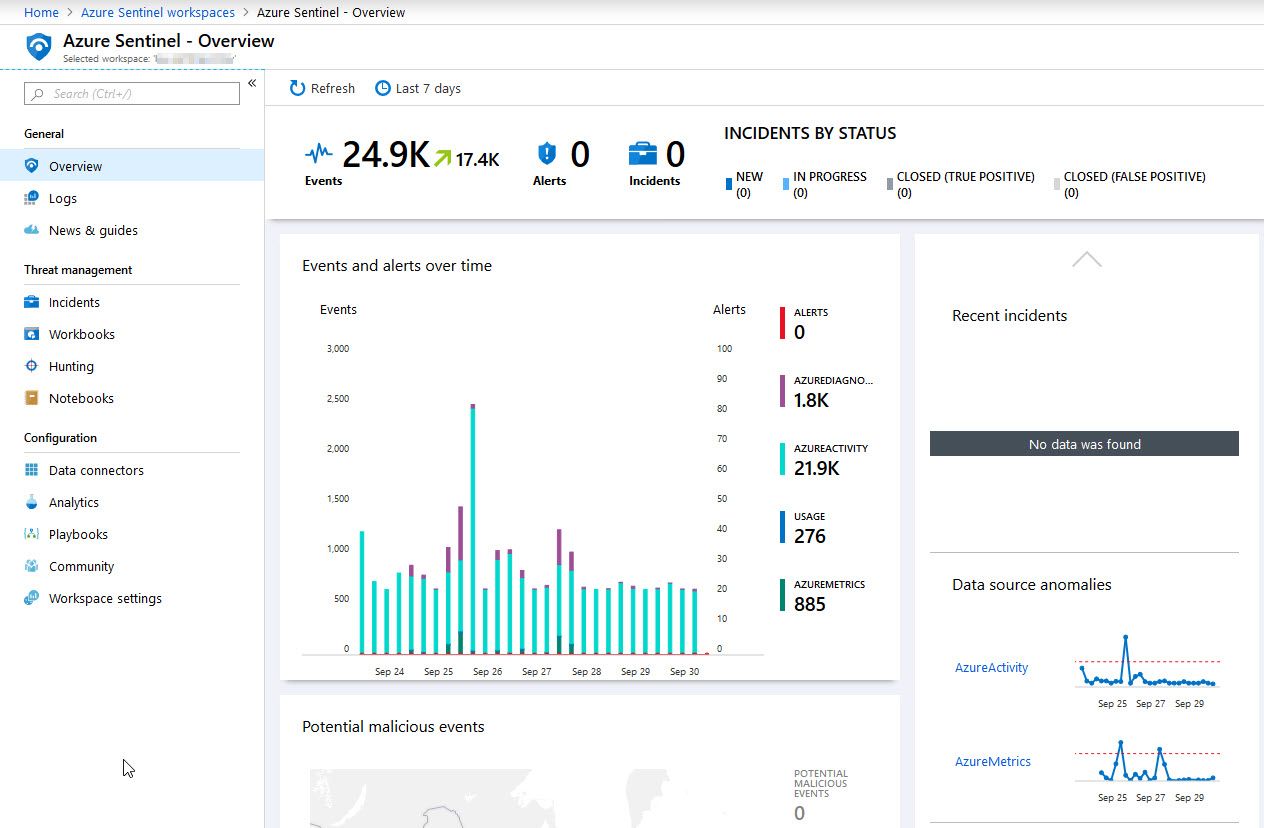Click the Data connectors grid icon
This screenshot has width=1264, height=828.
click(x=33, y=470)
